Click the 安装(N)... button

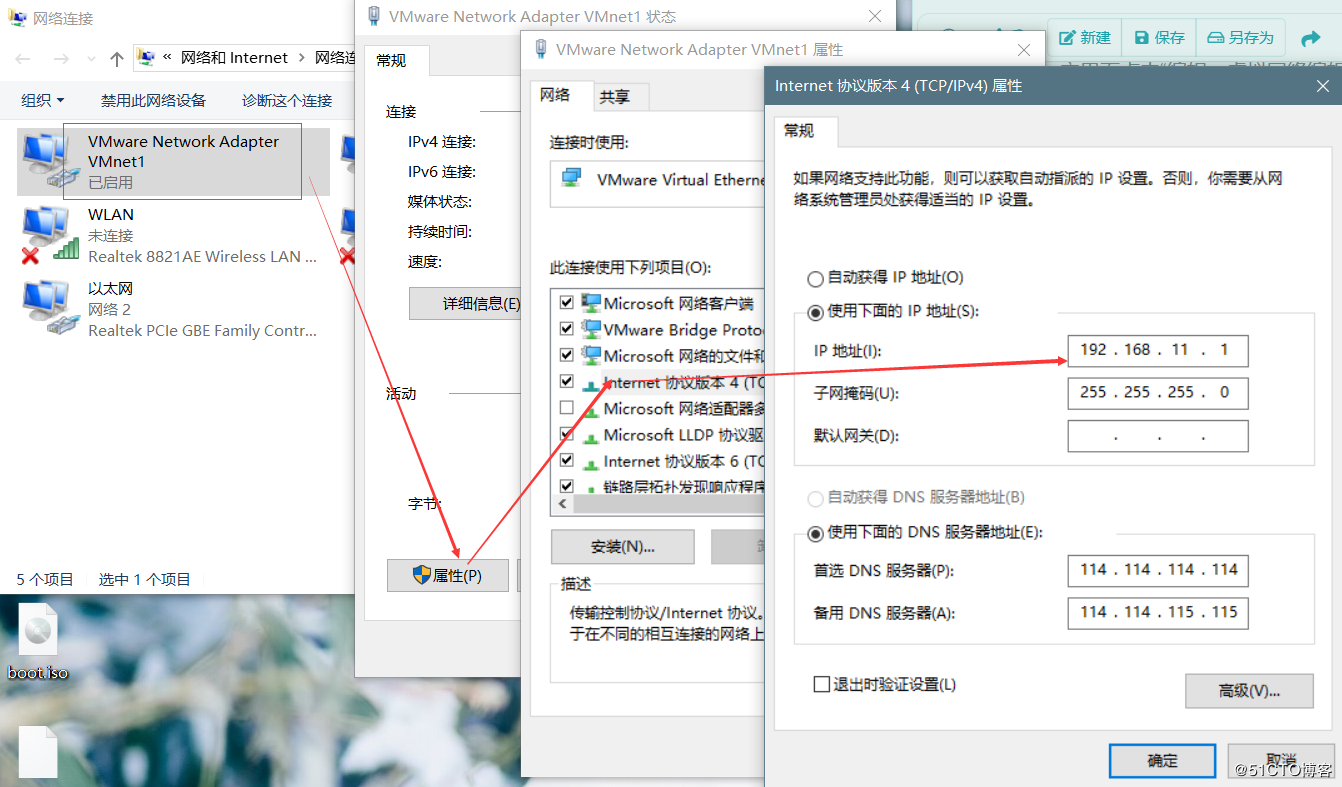point(623,547)
